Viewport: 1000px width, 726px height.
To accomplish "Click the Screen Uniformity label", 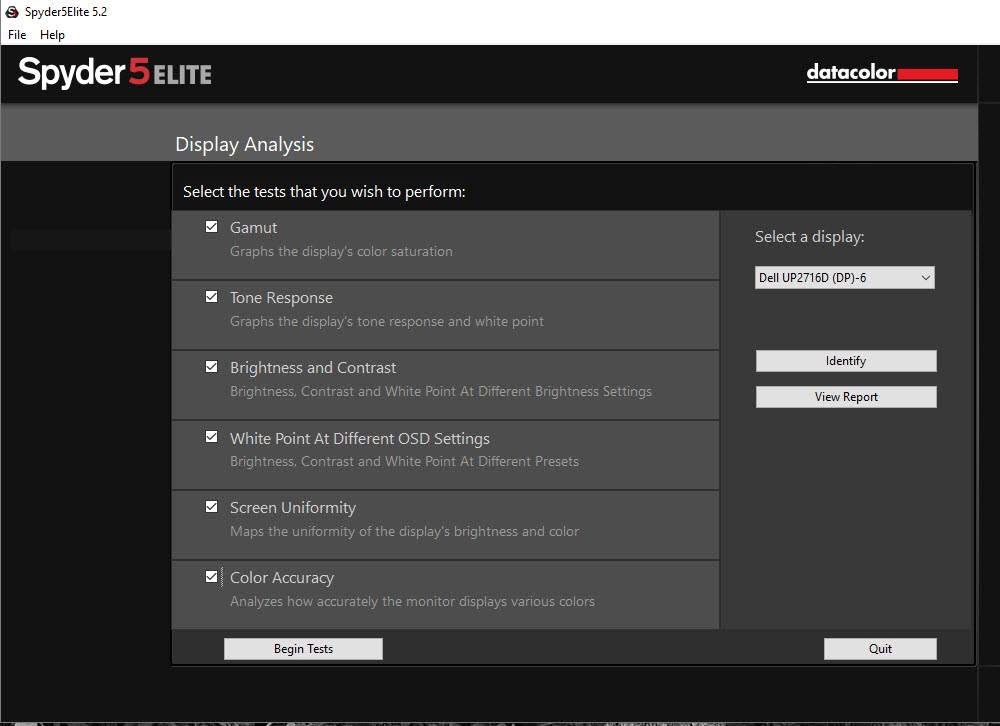I will click(x=293, y=508).
